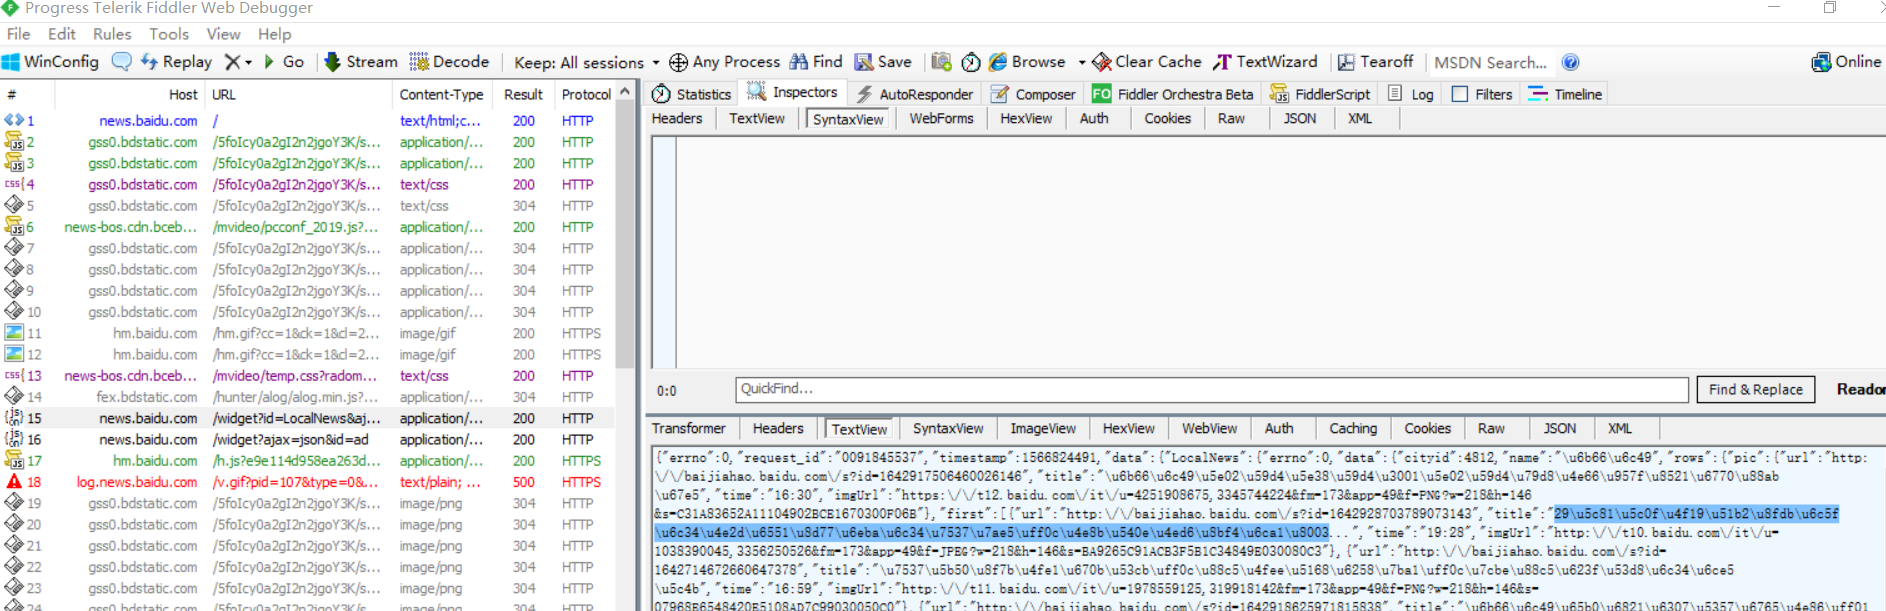The width and height of the screenshot is (1886, 611).
Task: Open the WebView response tab
Action: [1210, 428]
